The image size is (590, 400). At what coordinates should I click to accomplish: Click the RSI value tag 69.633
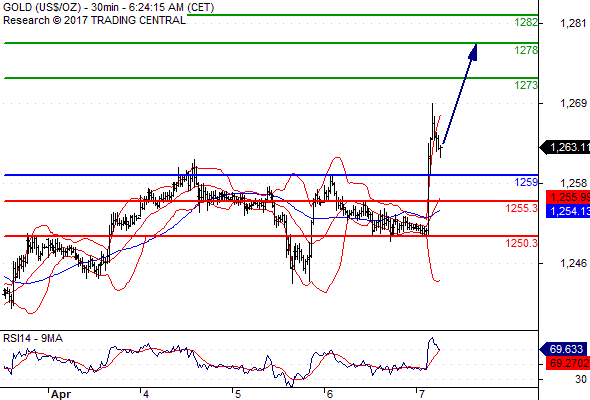coord(563,349)
